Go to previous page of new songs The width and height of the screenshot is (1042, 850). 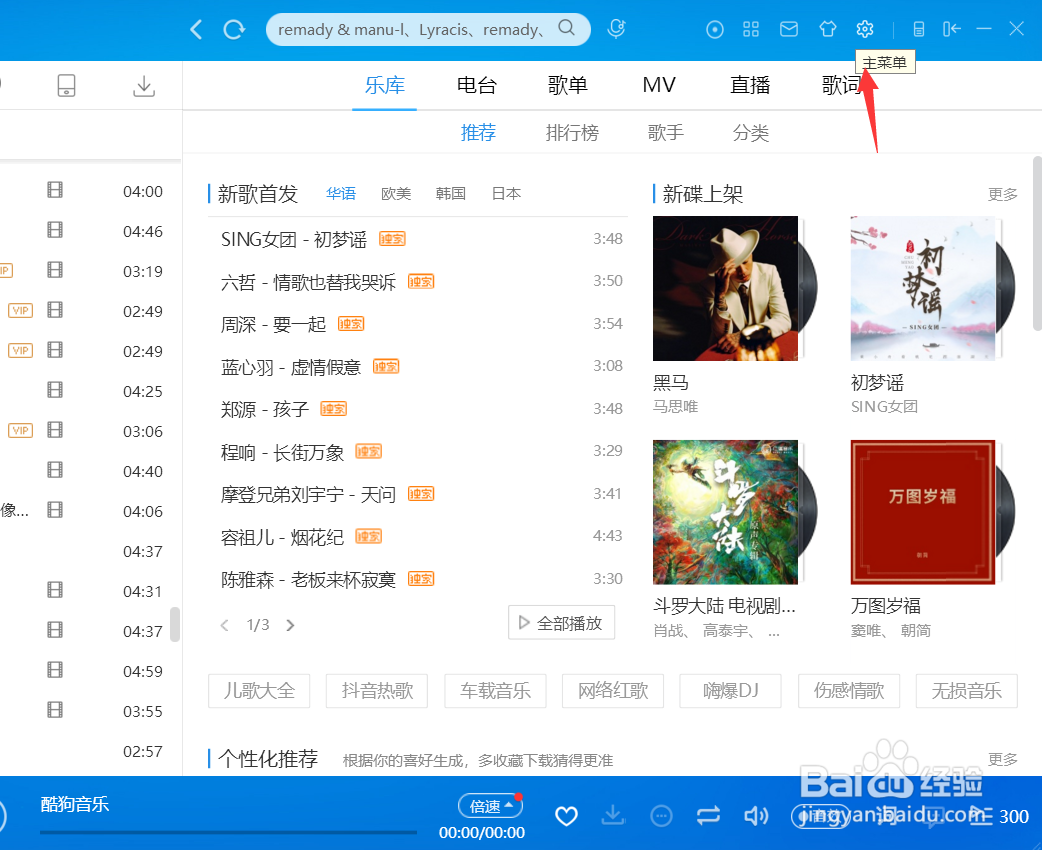[x=225, y=625]
